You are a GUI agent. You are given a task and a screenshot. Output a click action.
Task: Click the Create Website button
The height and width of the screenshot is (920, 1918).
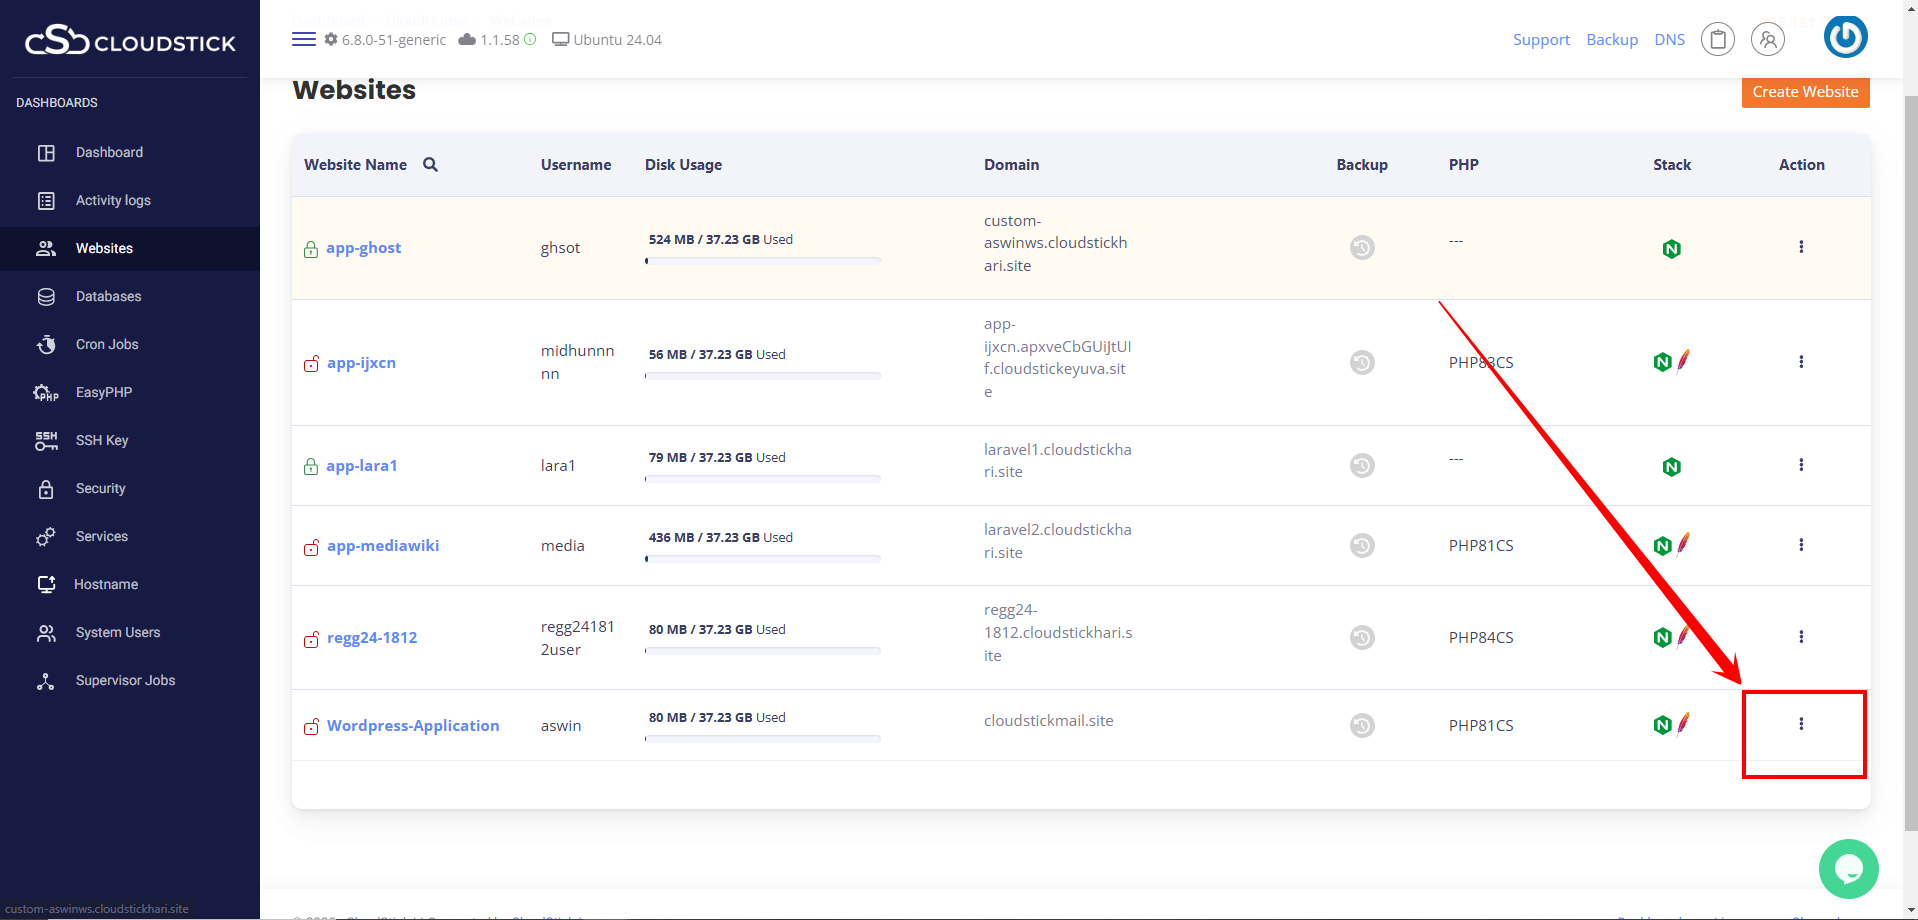tap(1805, 92)
